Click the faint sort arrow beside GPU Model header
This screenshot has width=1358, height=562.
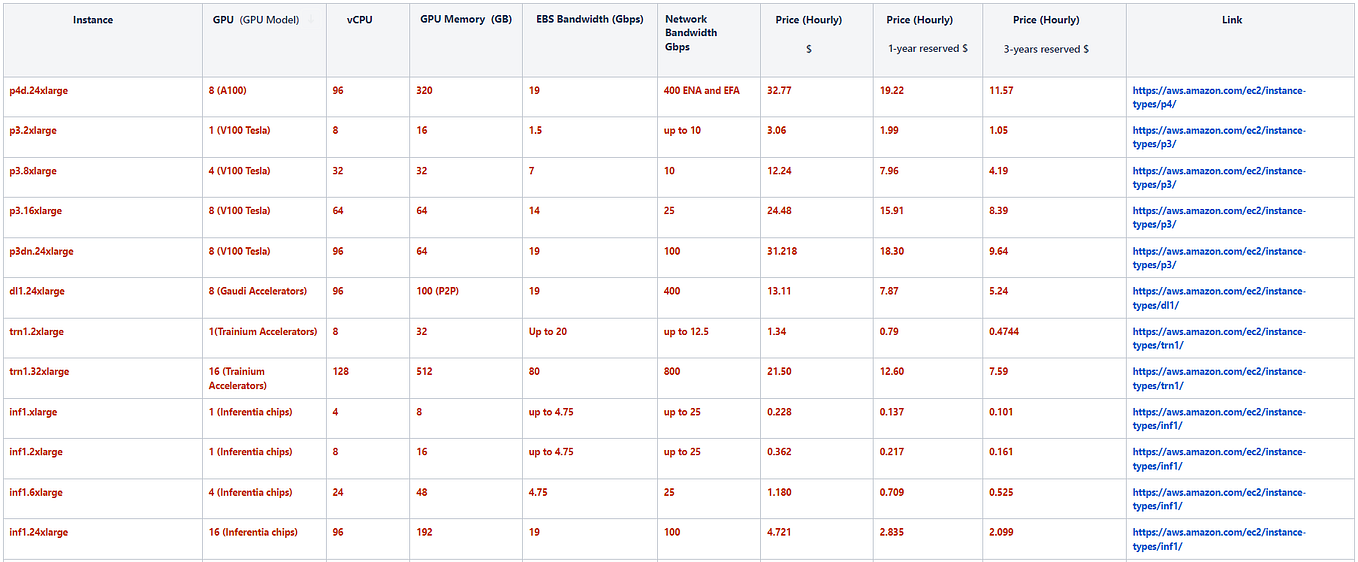click(312, 19)
